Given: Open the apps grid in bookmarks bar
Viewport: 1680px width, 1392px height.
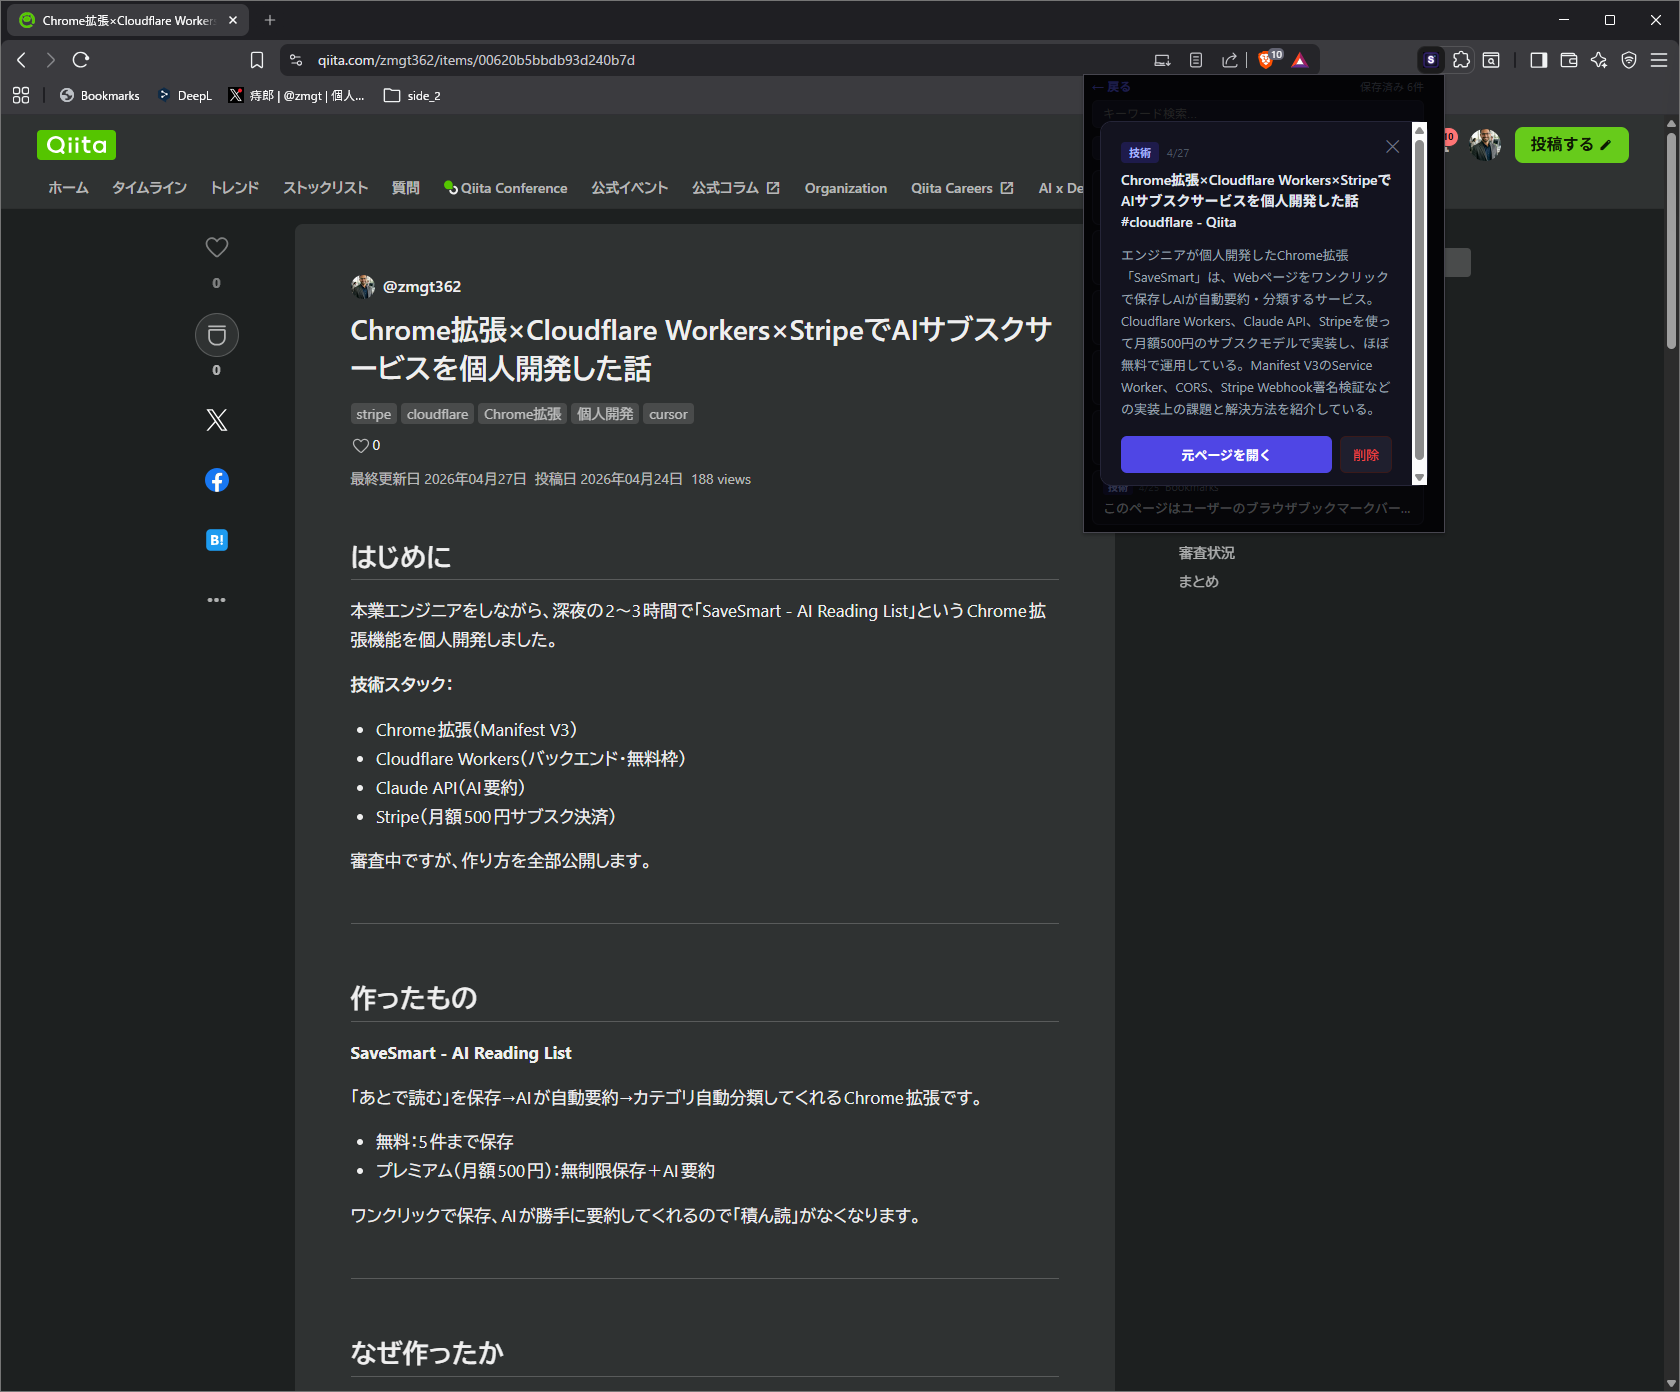Looking at the screenshot, I should coord(21,95).
